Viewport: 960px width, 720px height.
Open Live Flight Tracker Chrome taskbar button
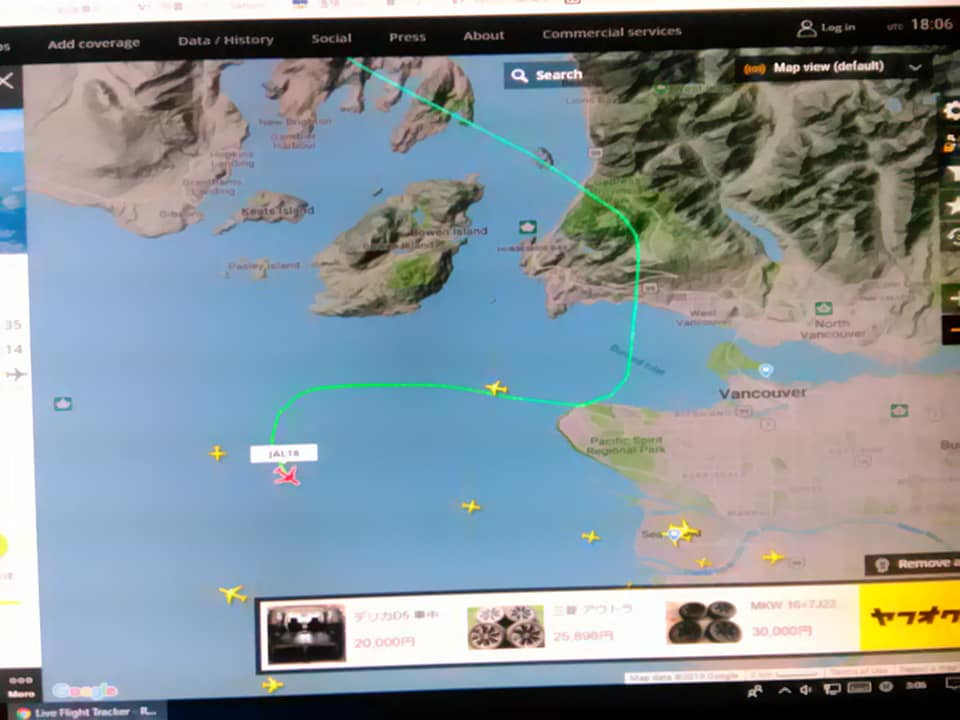pyautogui.click(x=86, y=712)
